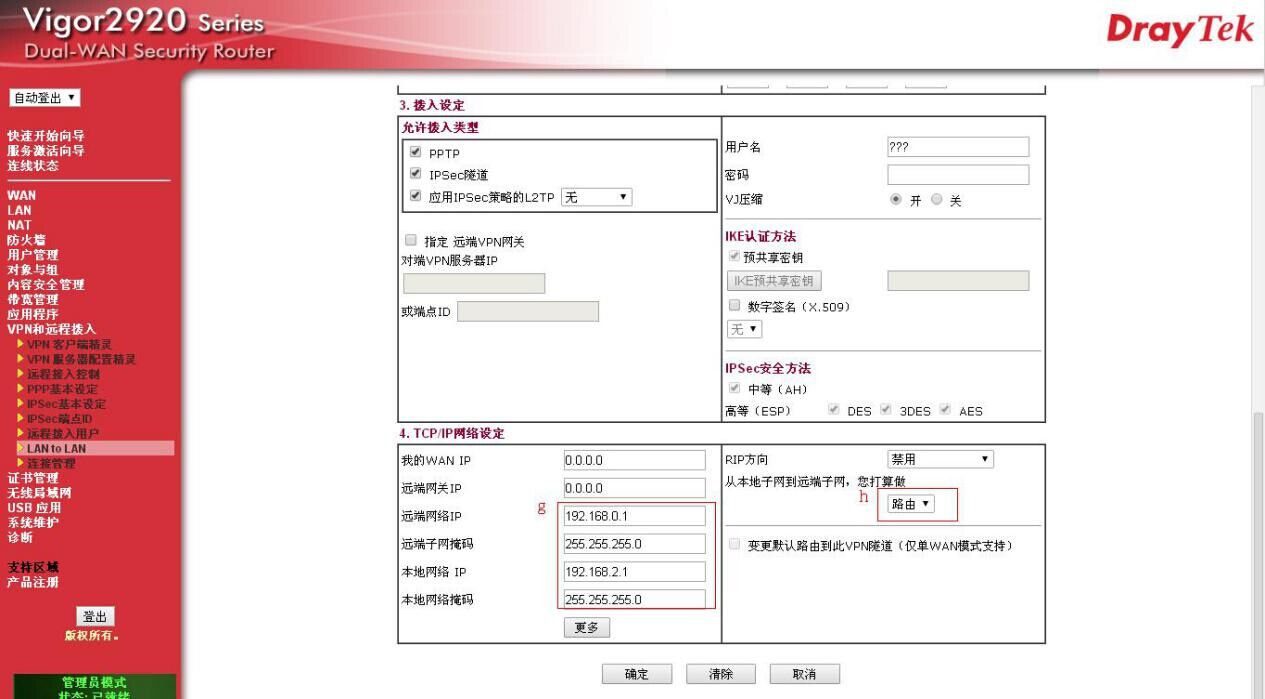Focus the 用户名 input field

pos(958,147)
